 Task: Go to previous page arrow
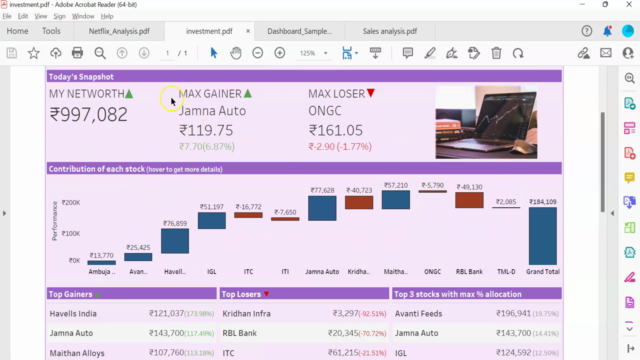click(x=122, y=53)
